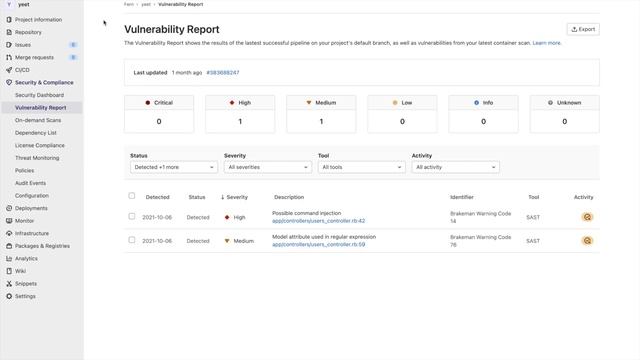Image resolution: width=640 pixels, height=360 pixels.
Task: Toggle the select-all vulnerabilities checkbox
Action: 131,196
